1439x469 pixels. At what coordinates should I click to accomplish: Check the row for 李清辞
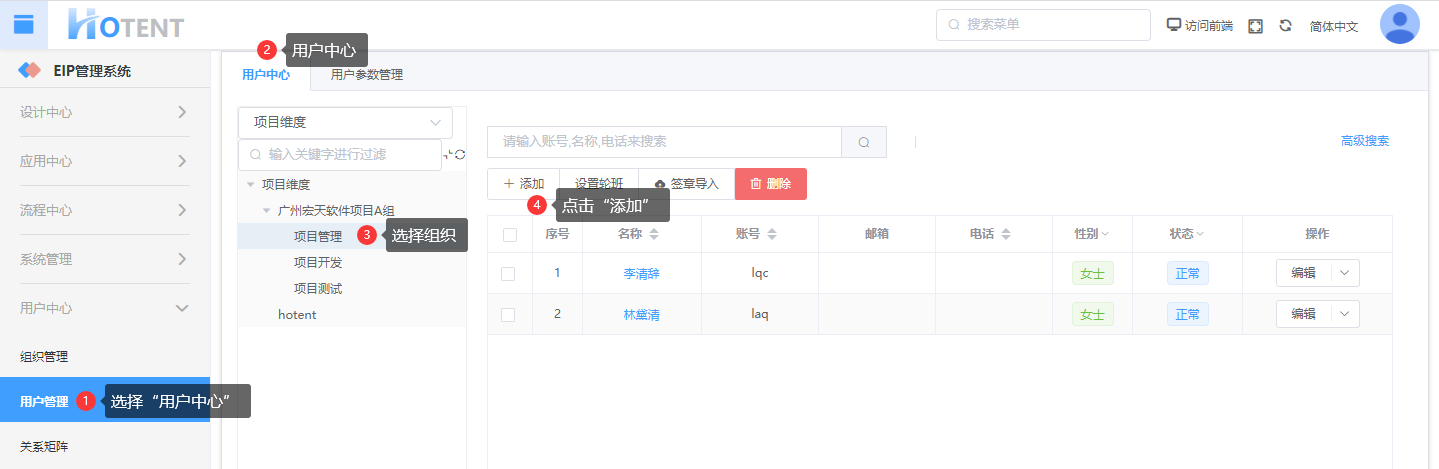pyautogui.click(x=508, y=273)
